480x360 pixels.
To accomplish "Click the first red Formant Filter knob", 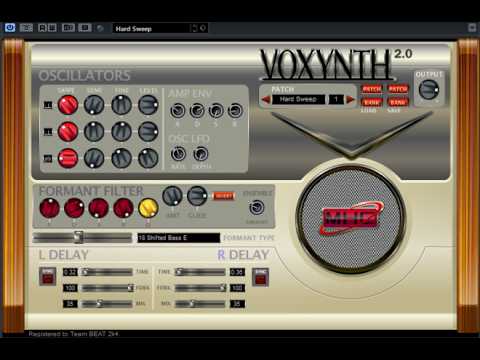I will (x=49, y=208).
